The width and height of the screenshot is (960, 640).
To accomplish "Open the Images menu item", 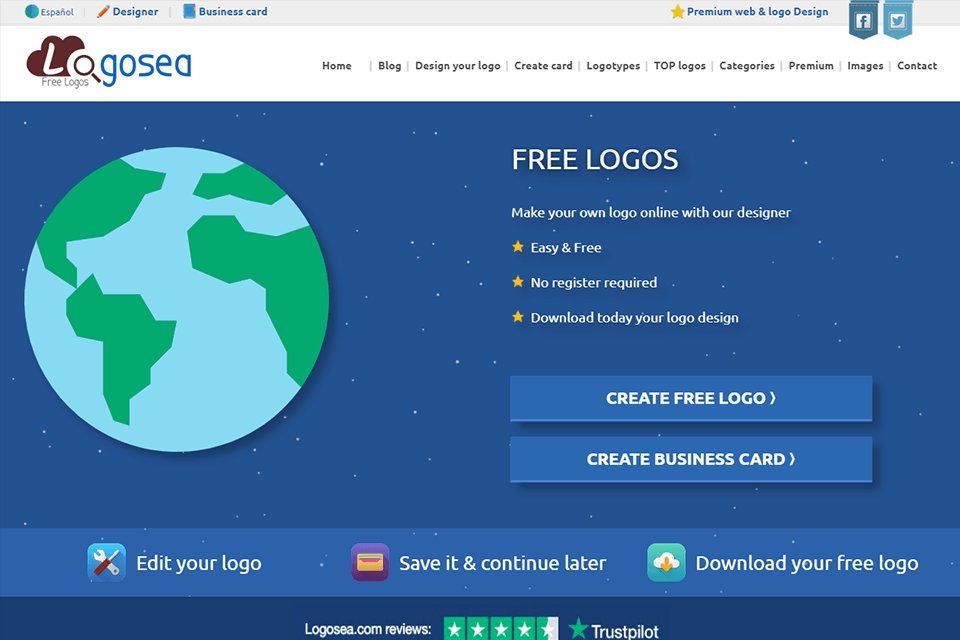I will click(x=865, y=66).
